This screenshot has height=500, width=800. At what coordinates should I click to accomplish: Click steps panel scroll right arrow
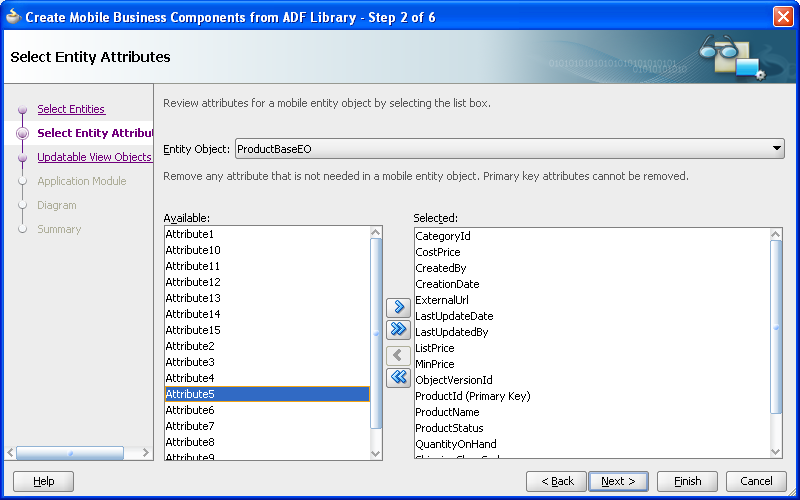145,453
